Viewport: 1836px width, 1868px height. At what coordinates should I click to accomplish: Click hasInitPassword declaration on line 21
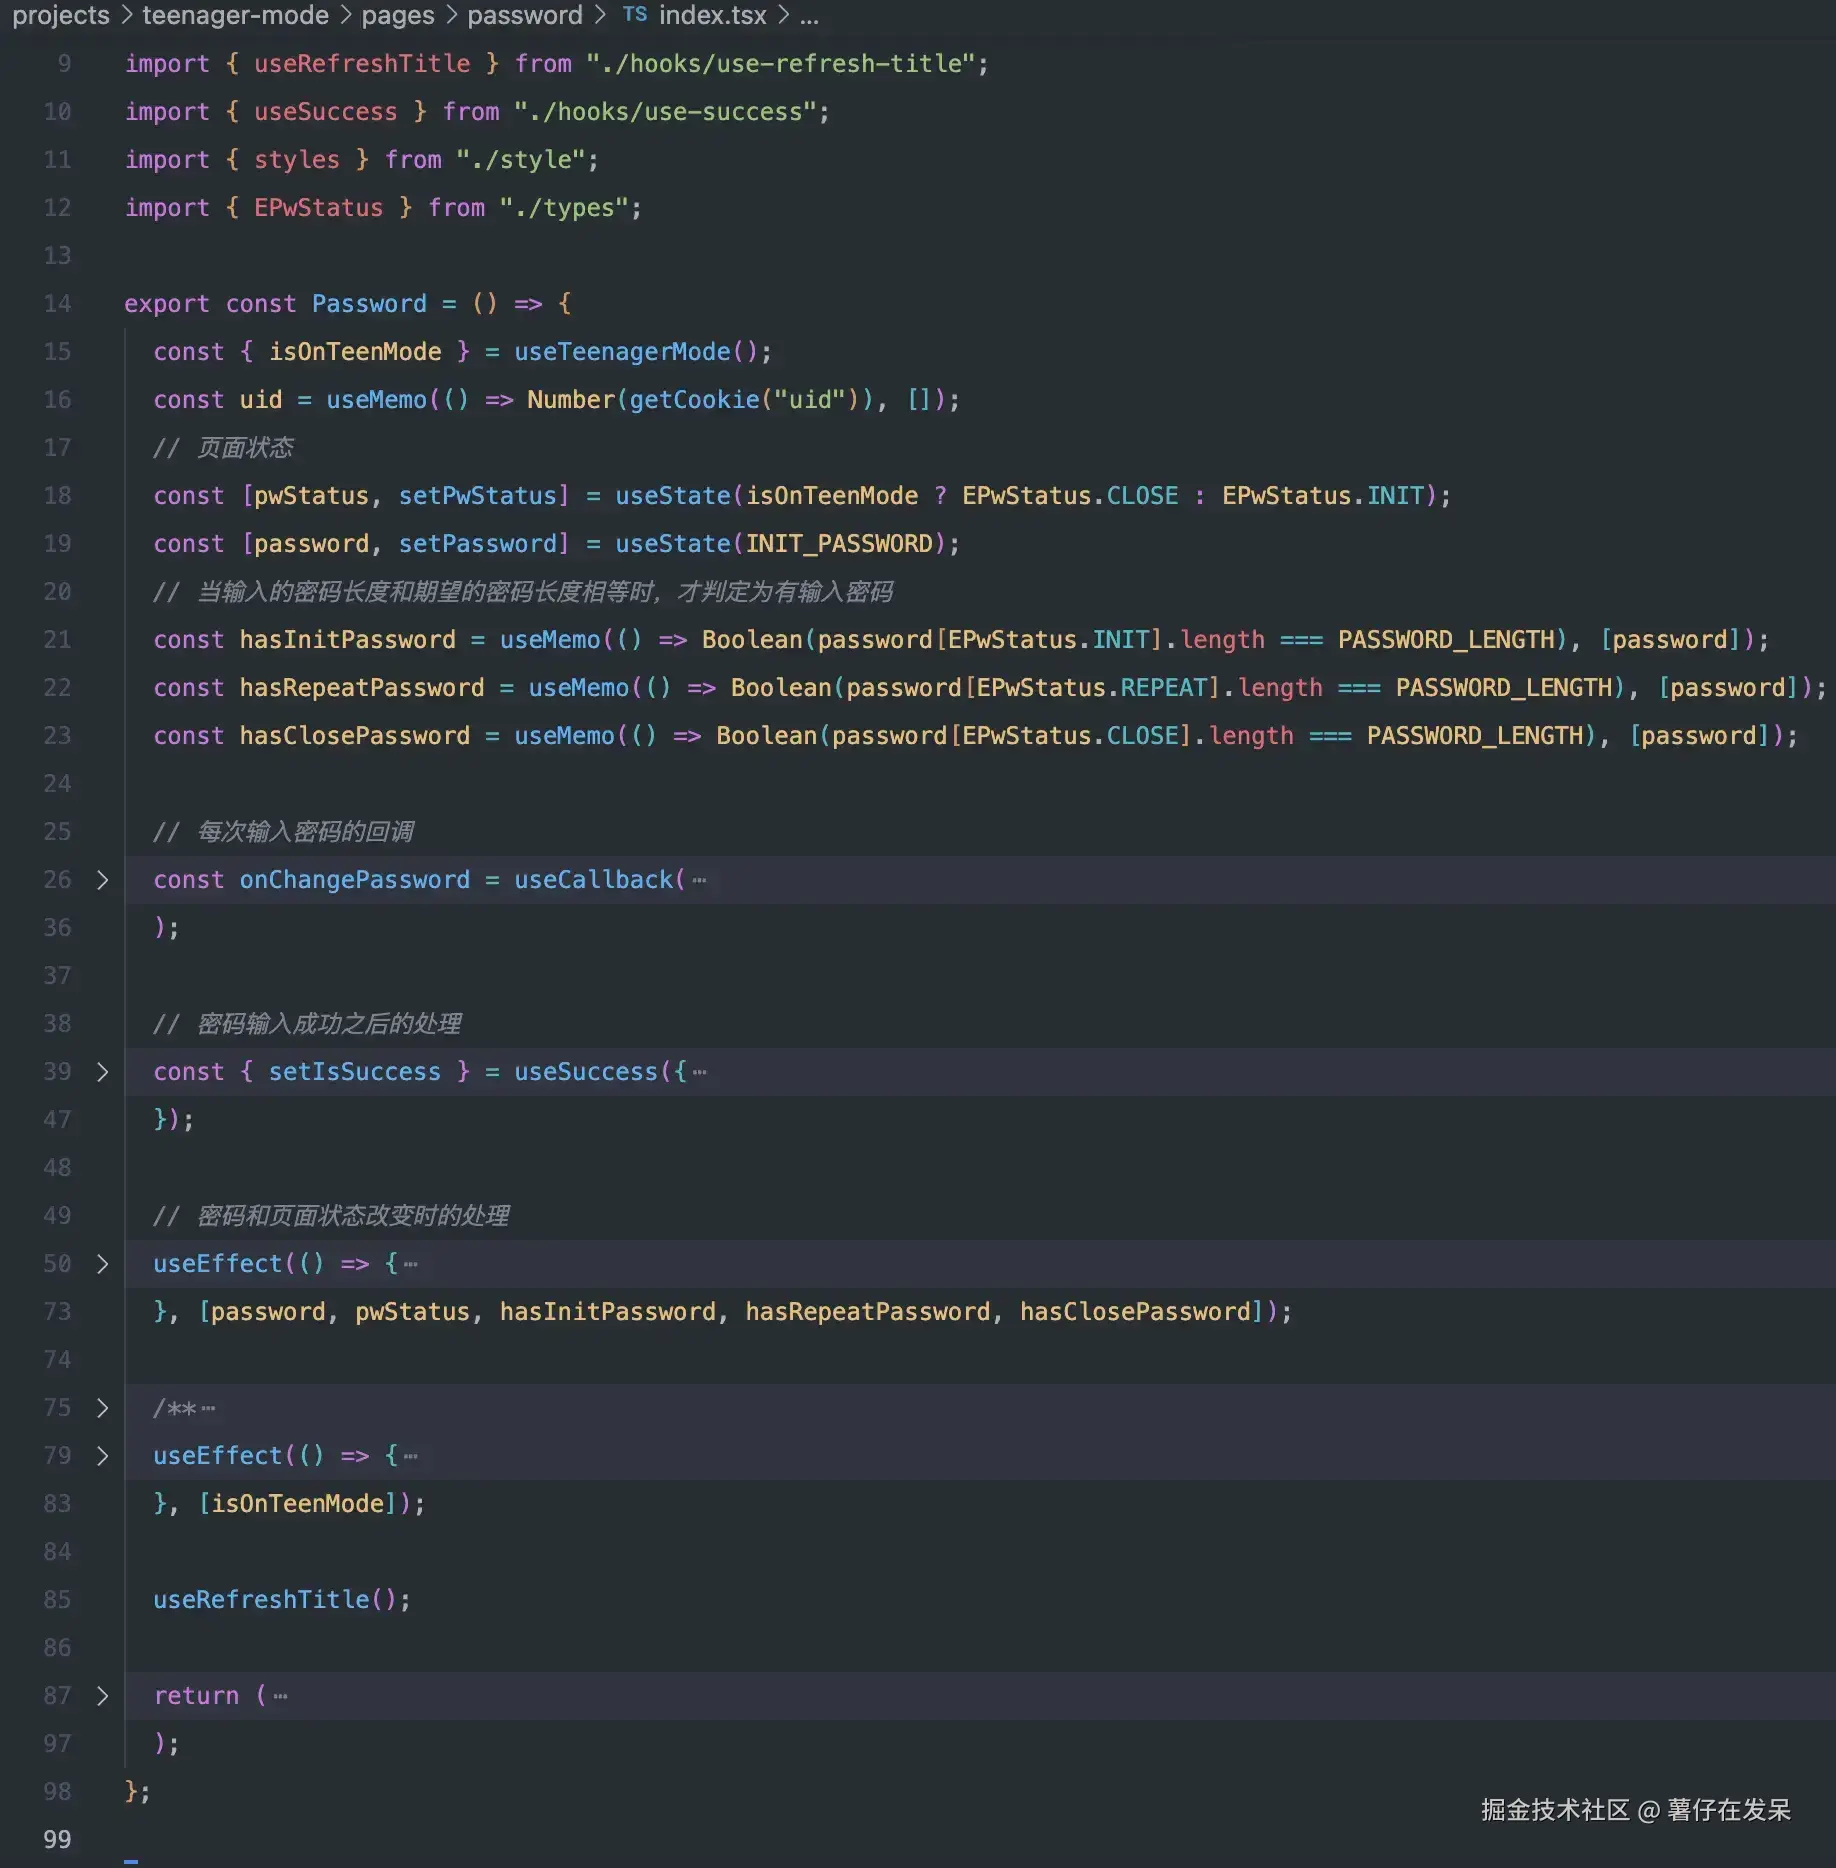tap(347, 640)
